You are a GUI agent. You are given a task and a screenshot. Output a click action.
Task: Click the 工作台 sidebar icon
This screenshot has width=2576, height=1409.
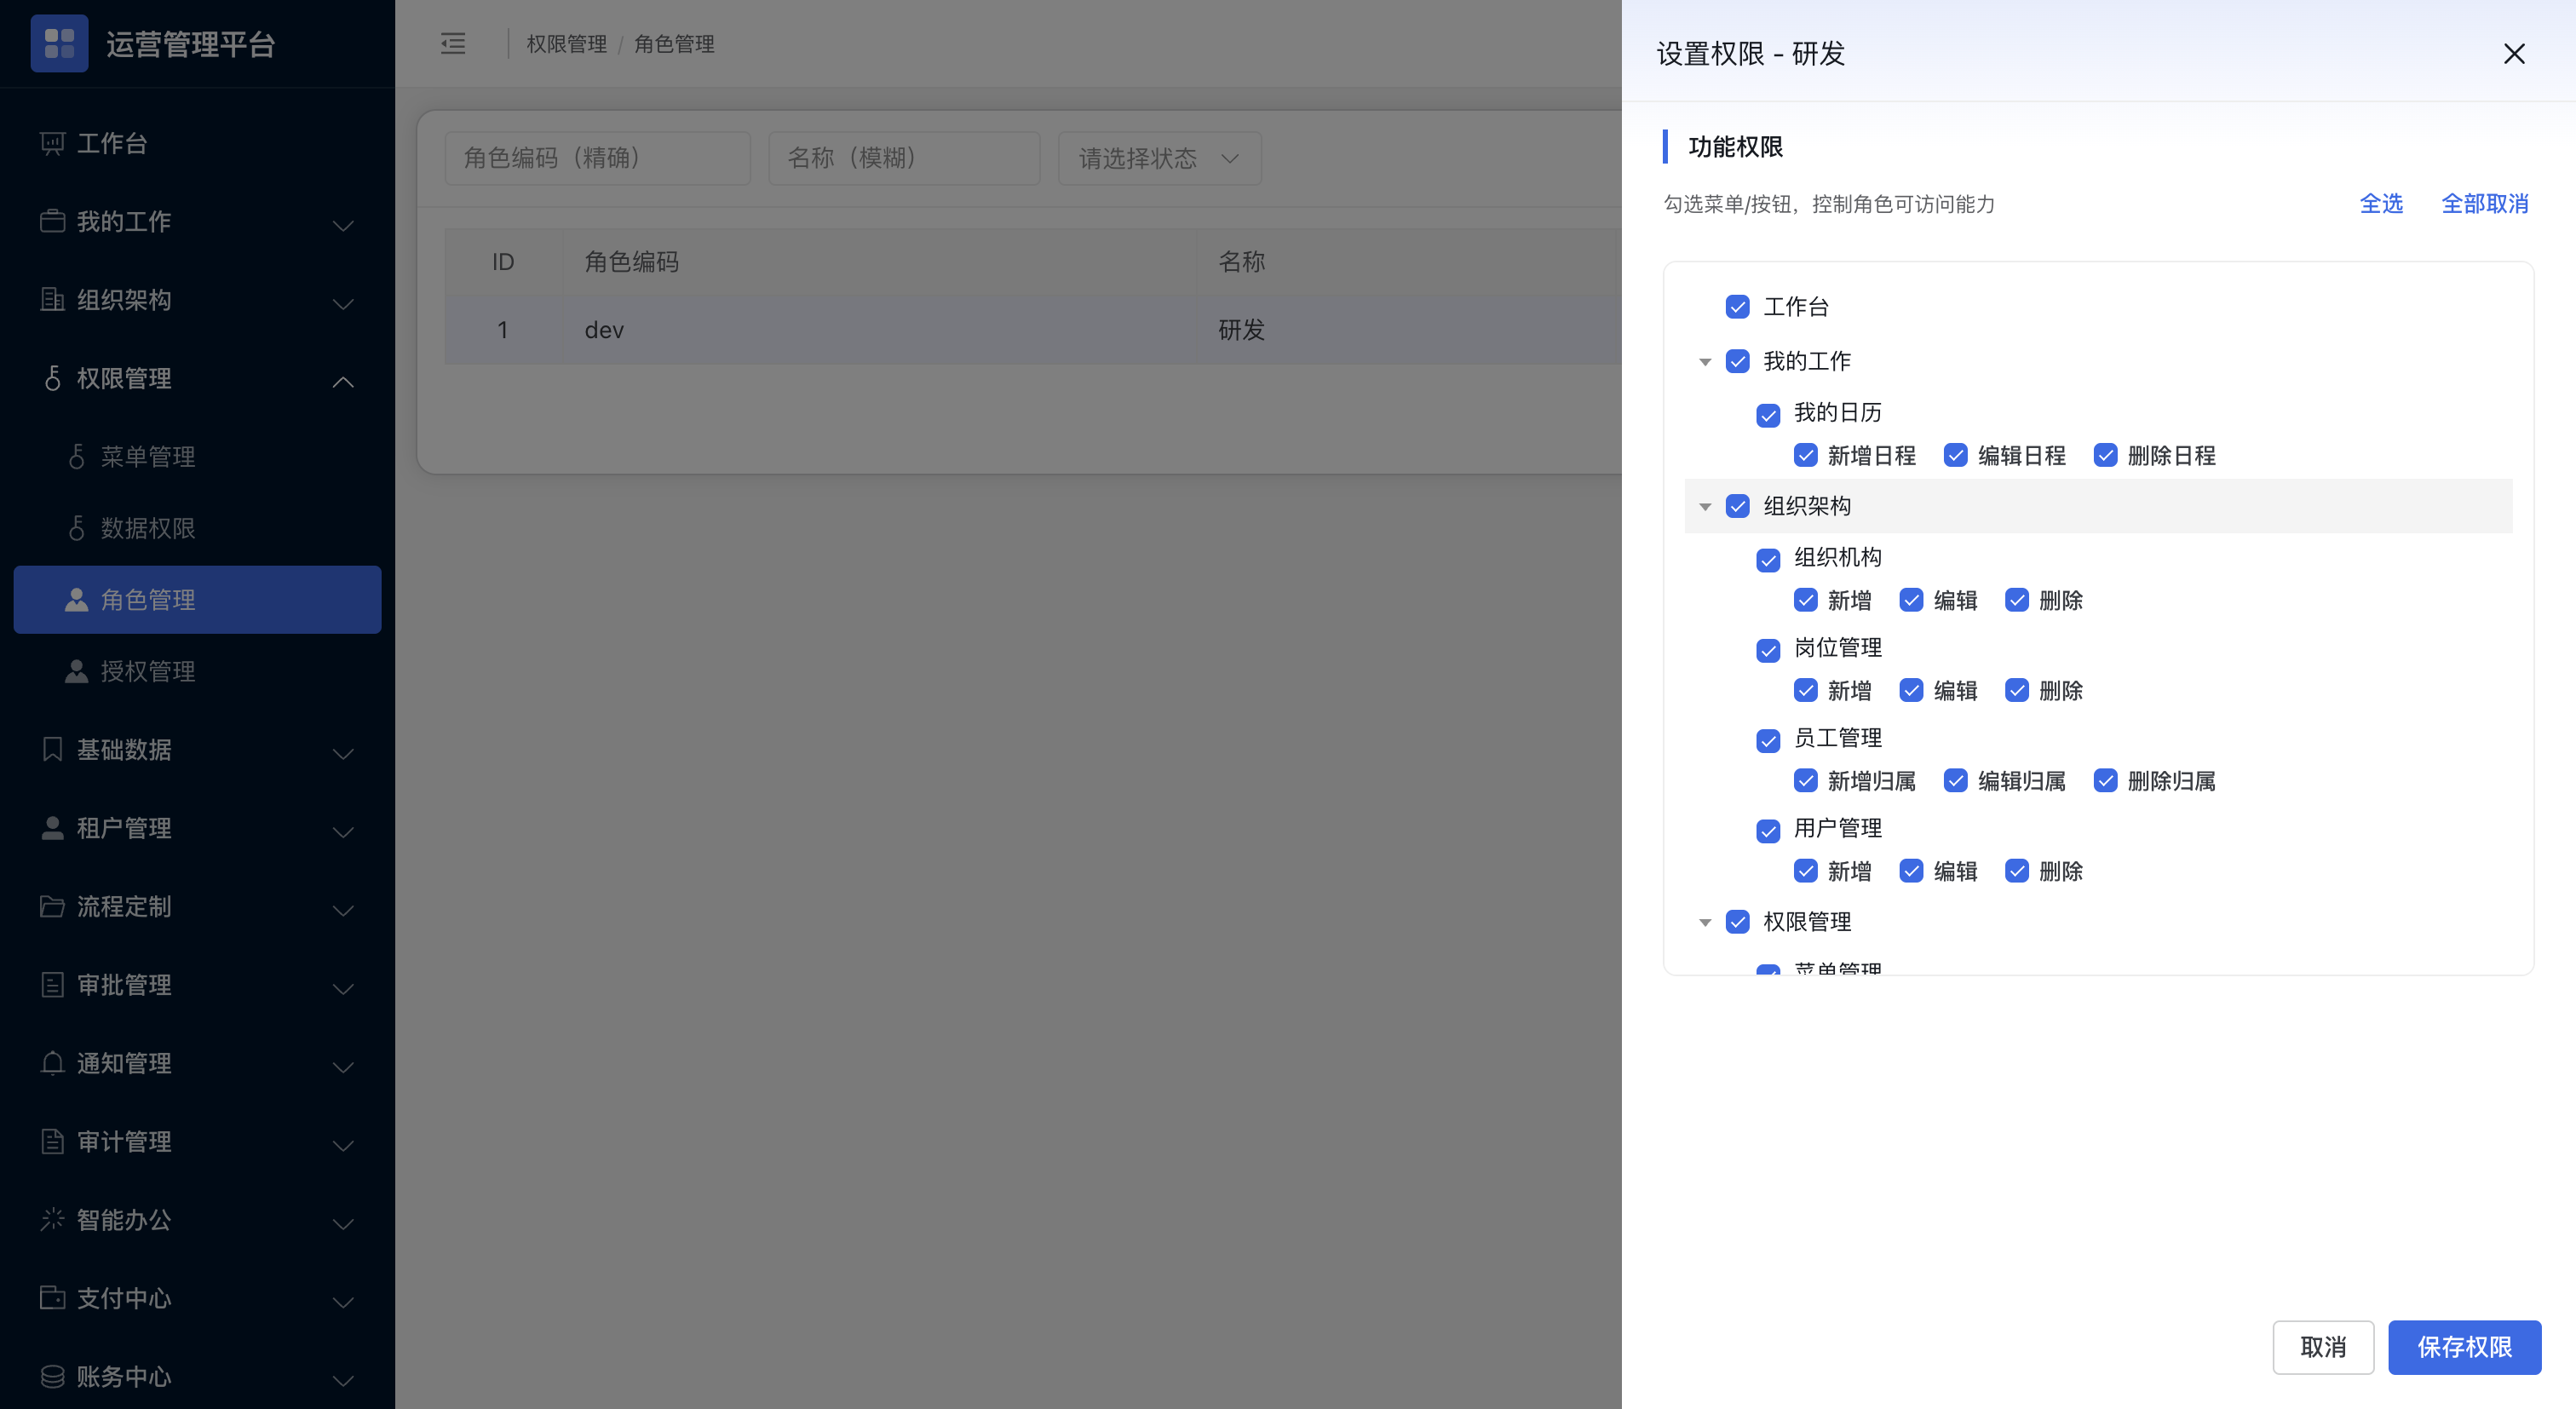(x=52, y=143)
